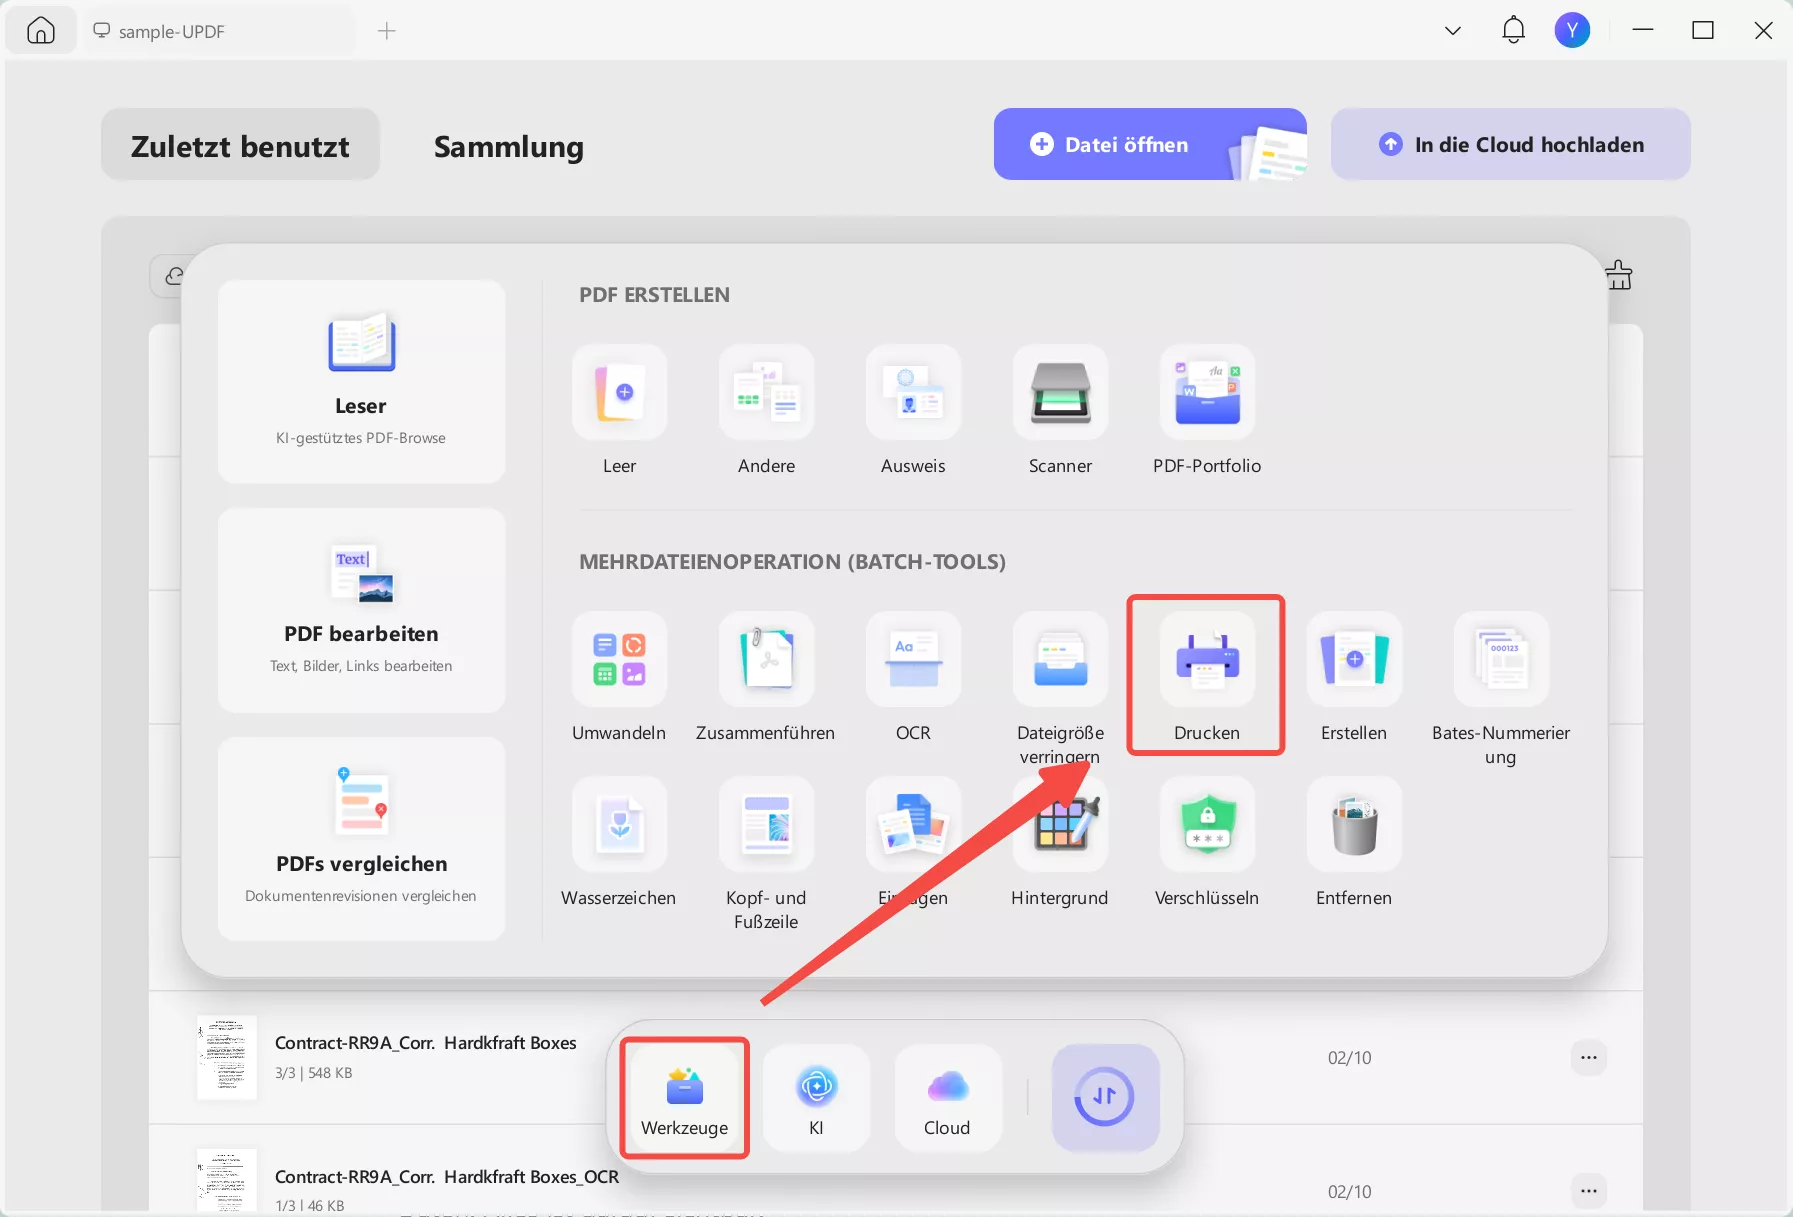1793x1217 pixels.
Task: Create a PDF-Portfolio
Action: tap(1207, 392)
